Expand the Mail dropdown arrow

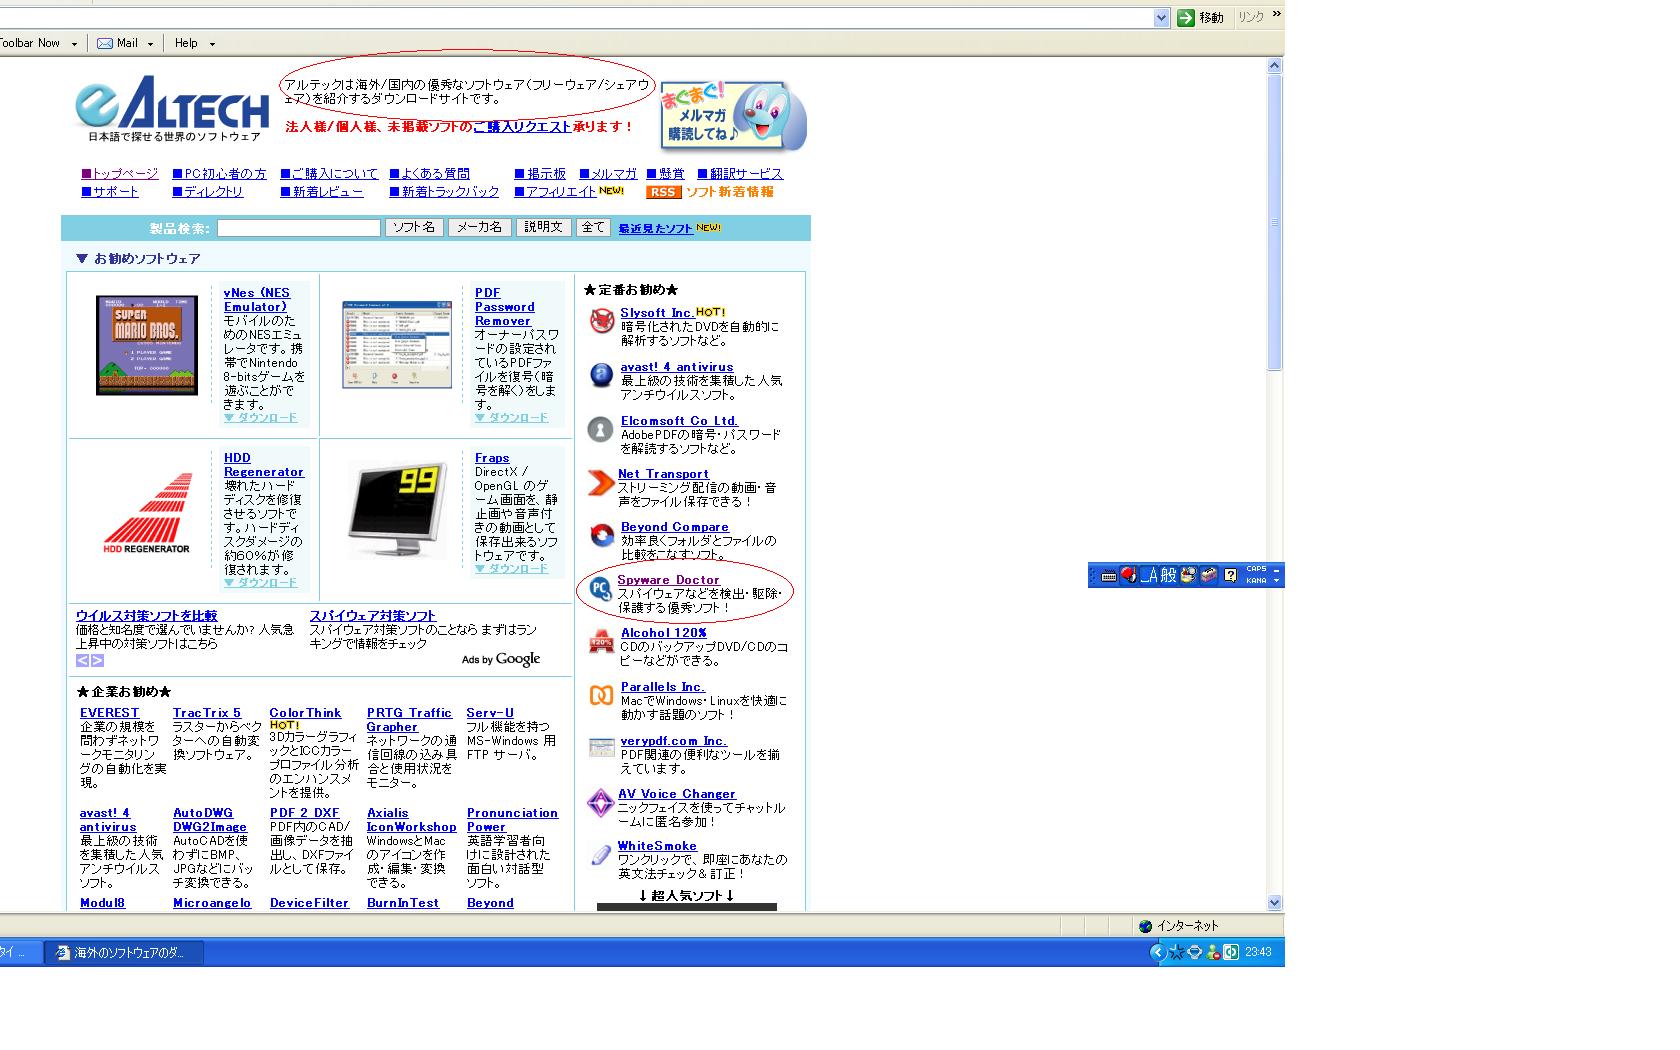[x=150, y=44]
